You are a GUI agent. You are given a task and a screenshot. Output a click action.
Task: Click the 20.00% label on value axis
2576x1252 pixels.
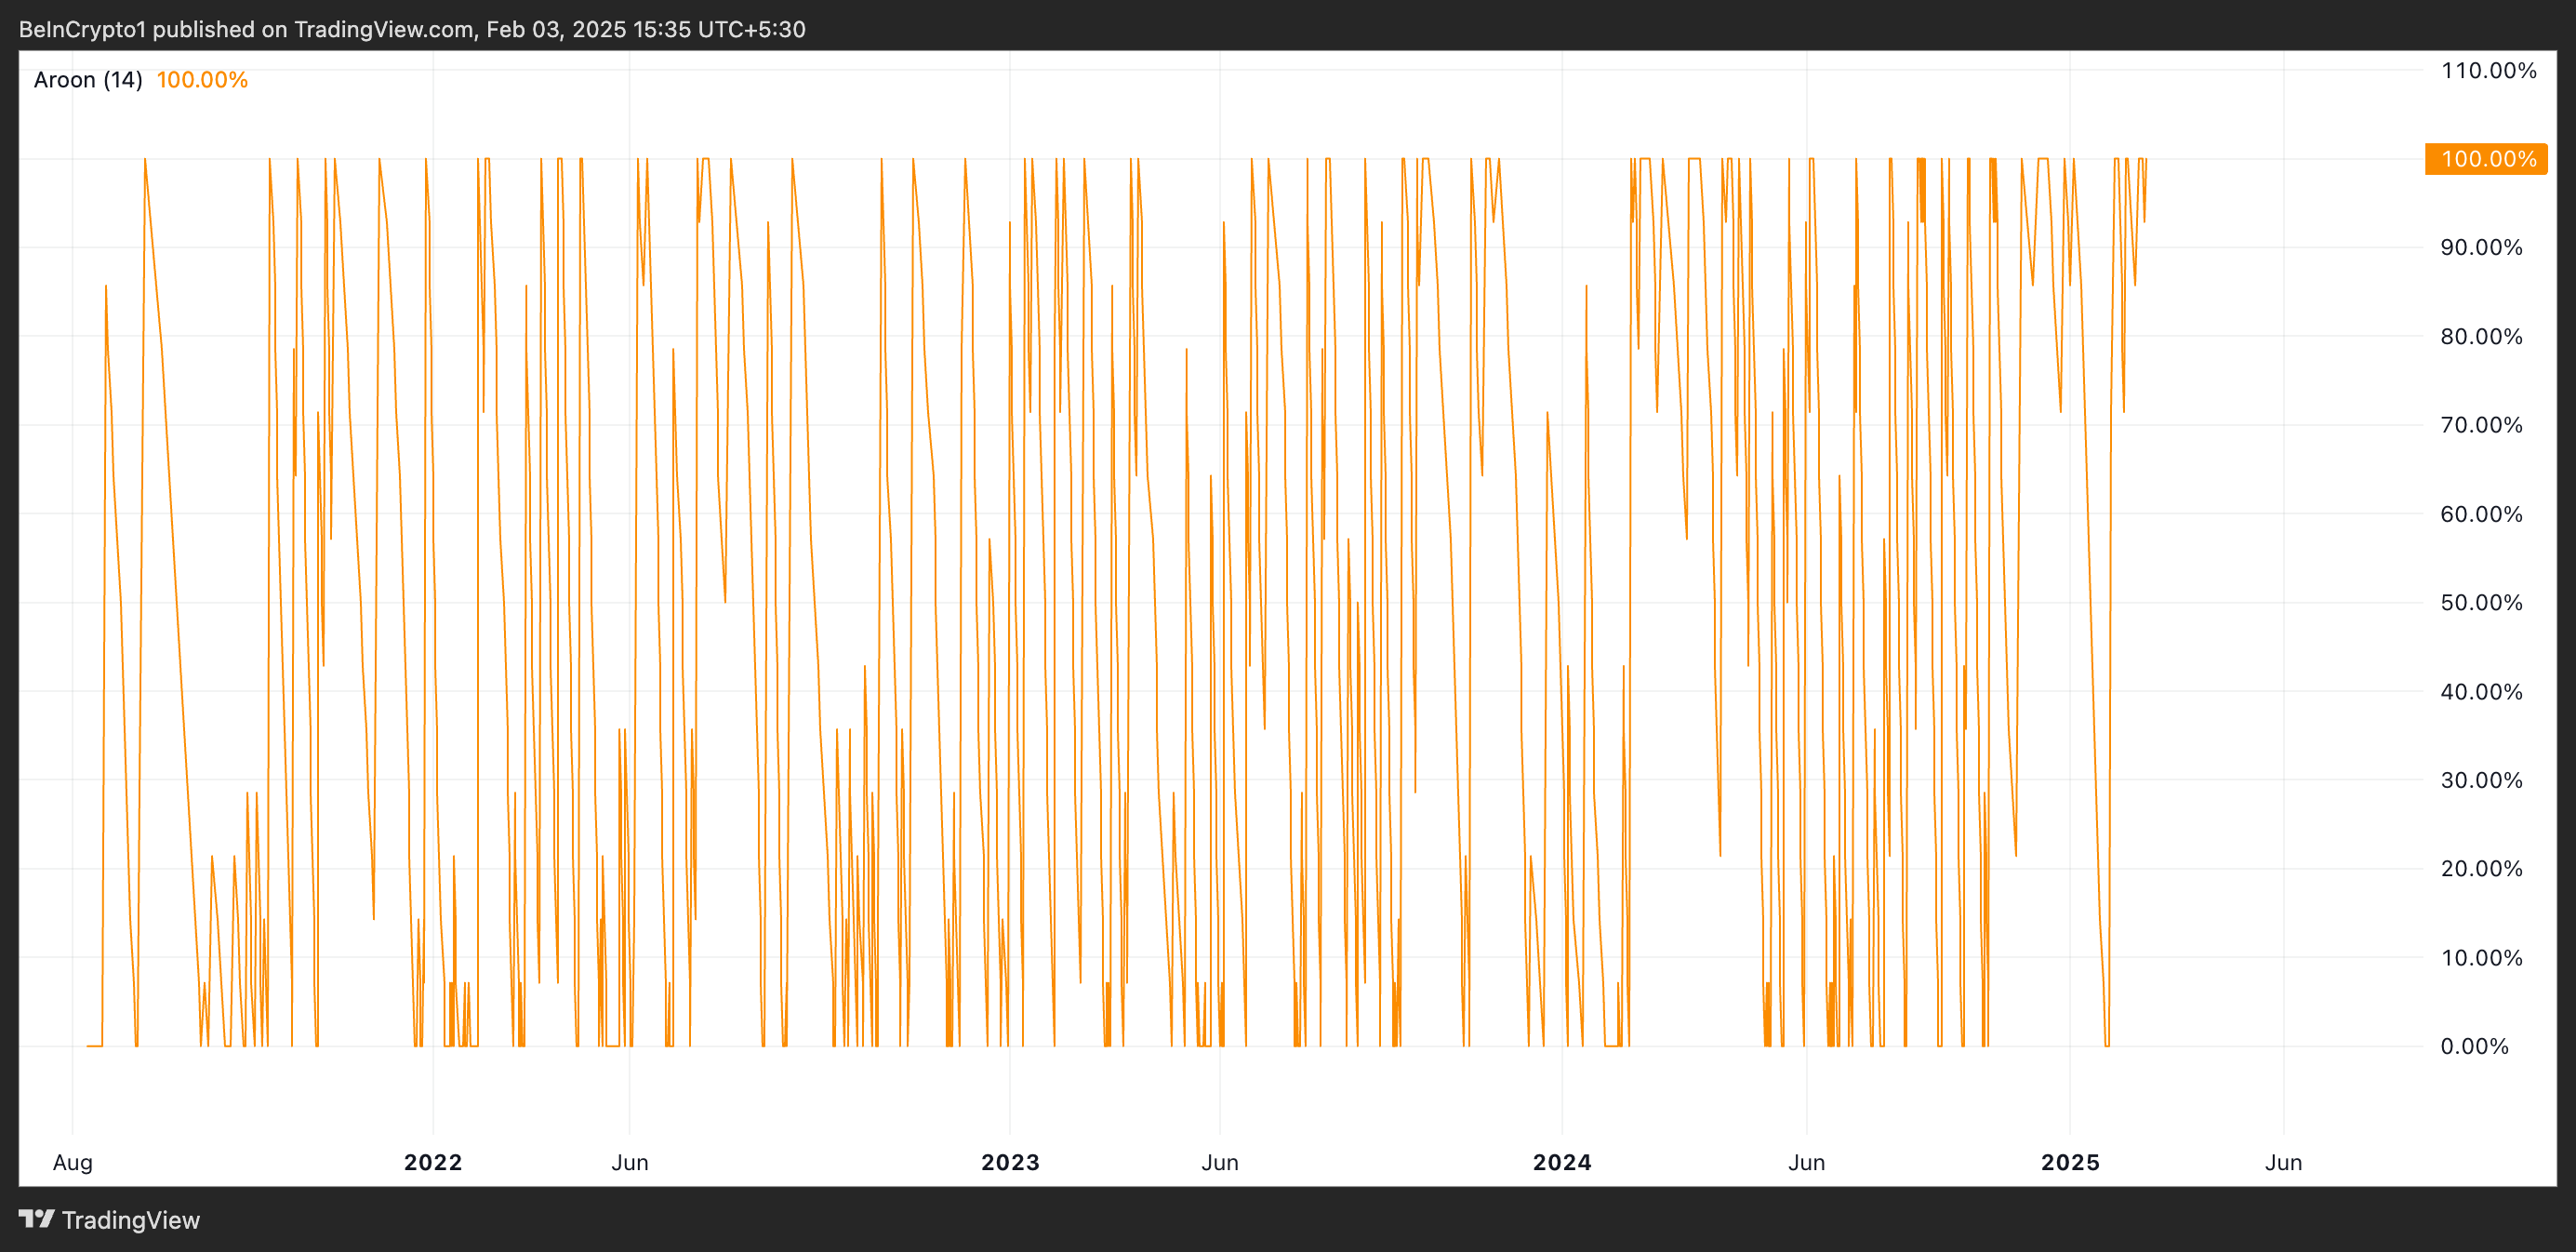[2481, 868]
